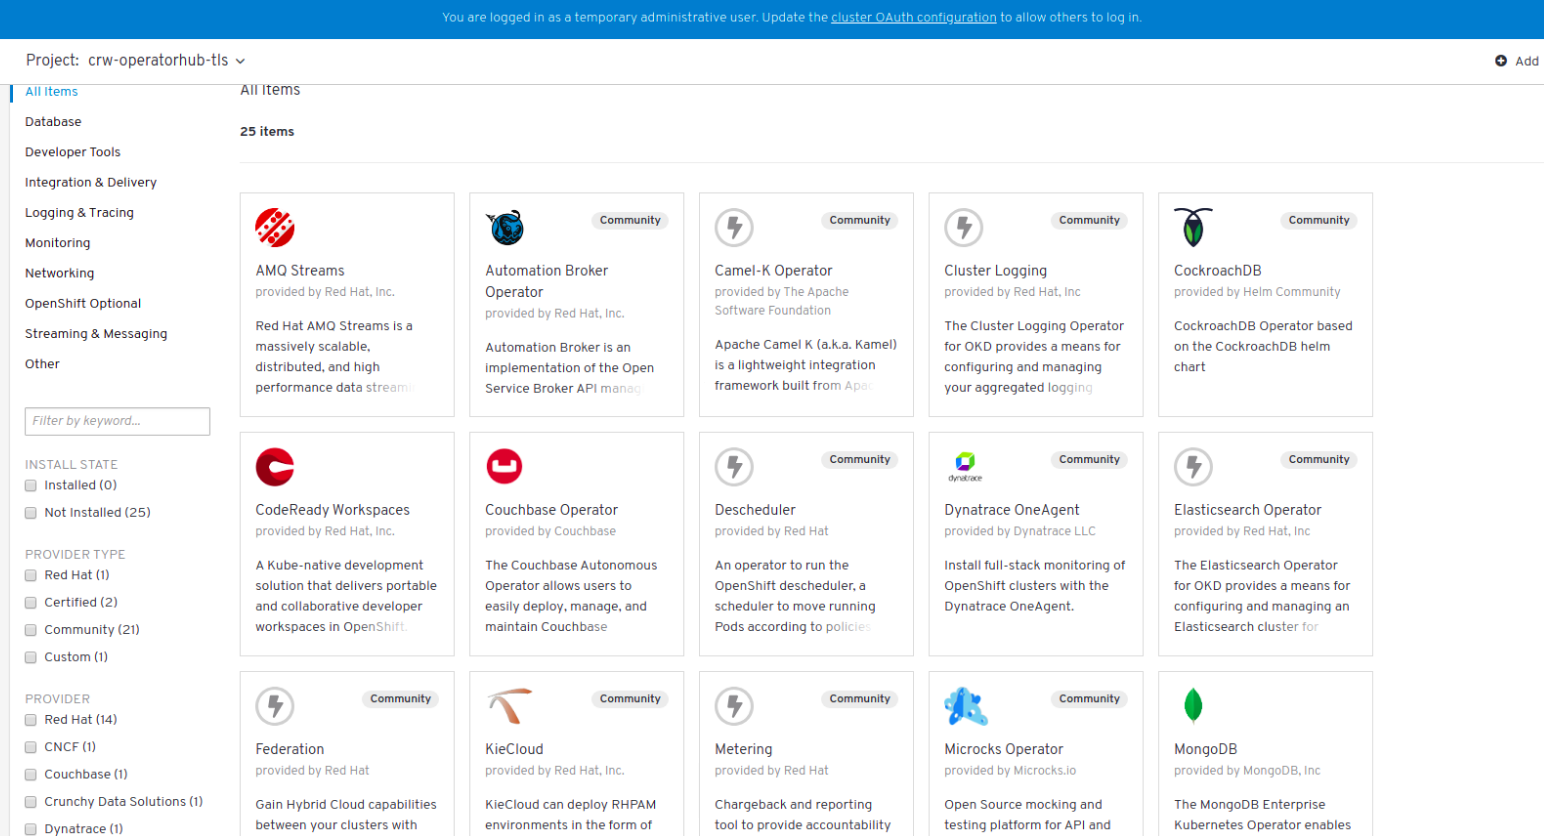
Task: Check the Couchbase (1) provider filter
Action: click(30, 774)
